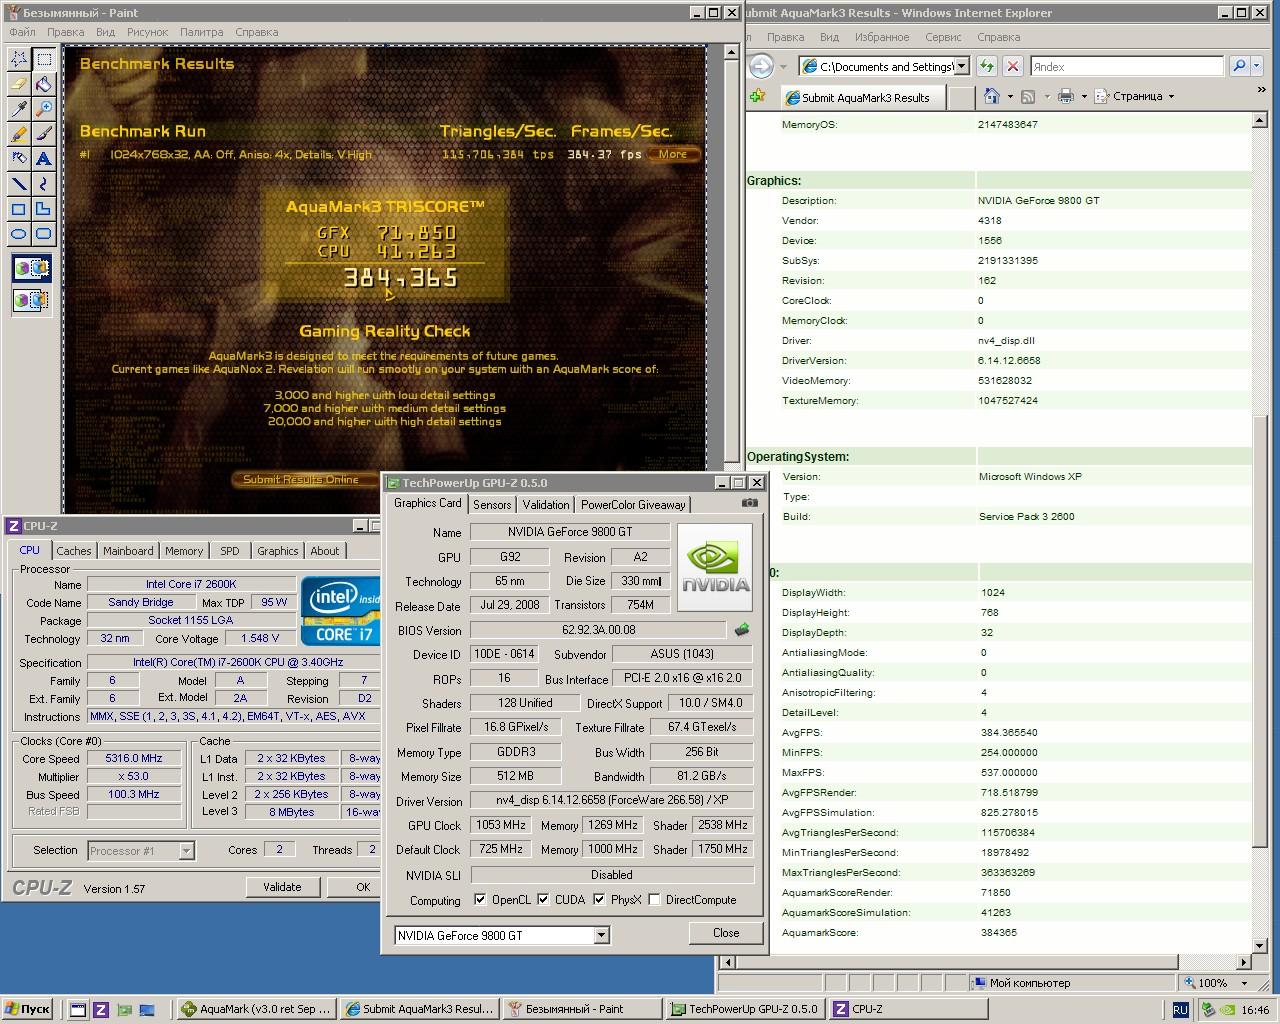The width and height of the screenshot is (1280, 1024).
Task: Select the Brush tool in Paint
Action: (x=43, y=134)
